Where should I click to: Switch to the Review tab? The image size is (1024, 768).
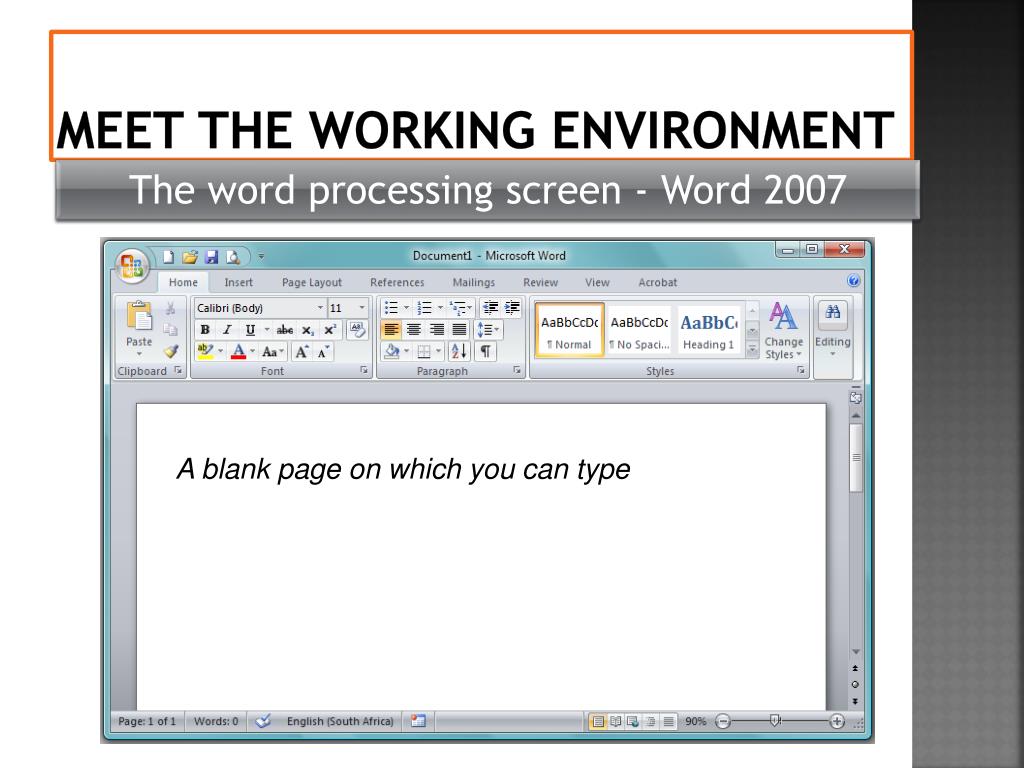click(540, 282)
